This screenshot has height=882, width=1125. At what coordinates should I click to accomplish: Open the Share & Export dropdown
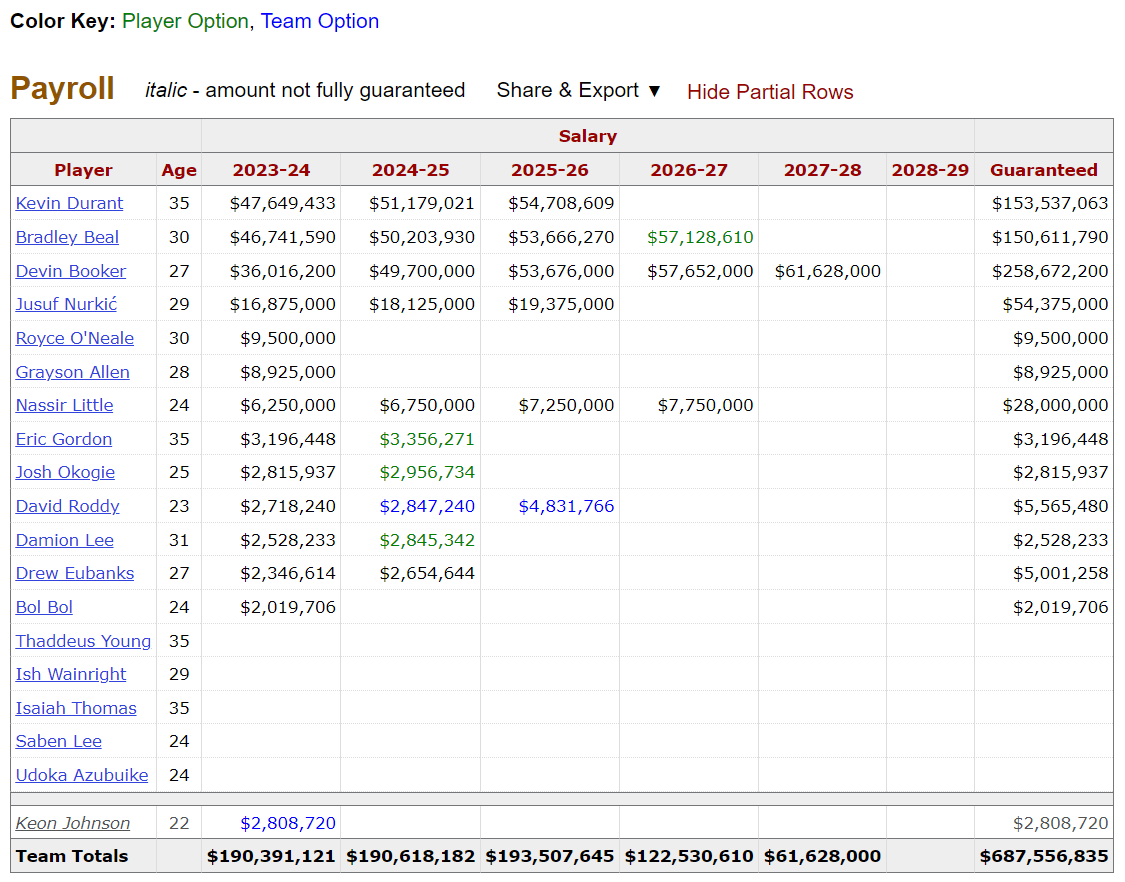click(579, 91)
